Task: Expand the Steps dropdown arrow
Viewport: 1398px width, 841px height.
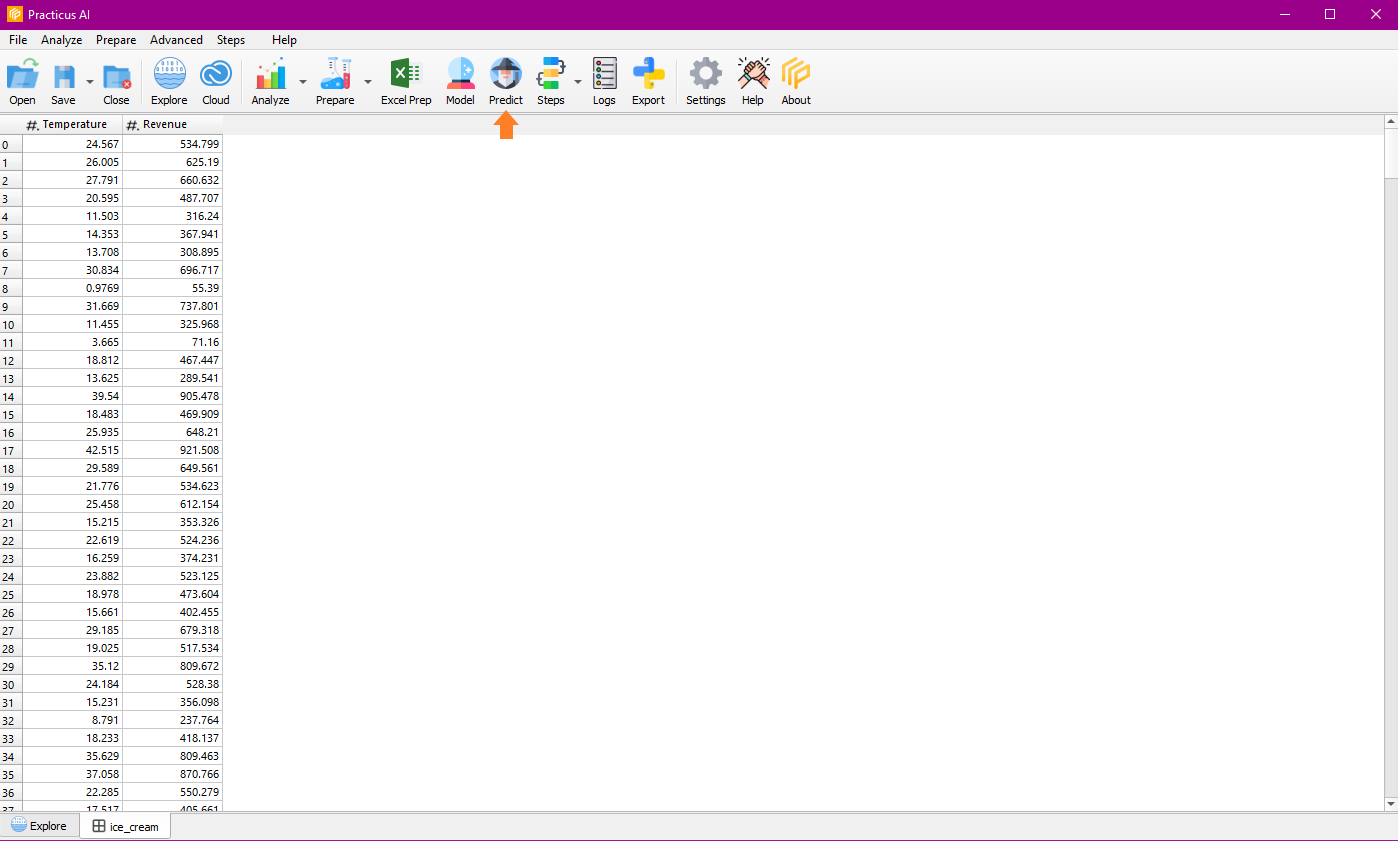Action: pyautogui.click(x=578, y=82)
